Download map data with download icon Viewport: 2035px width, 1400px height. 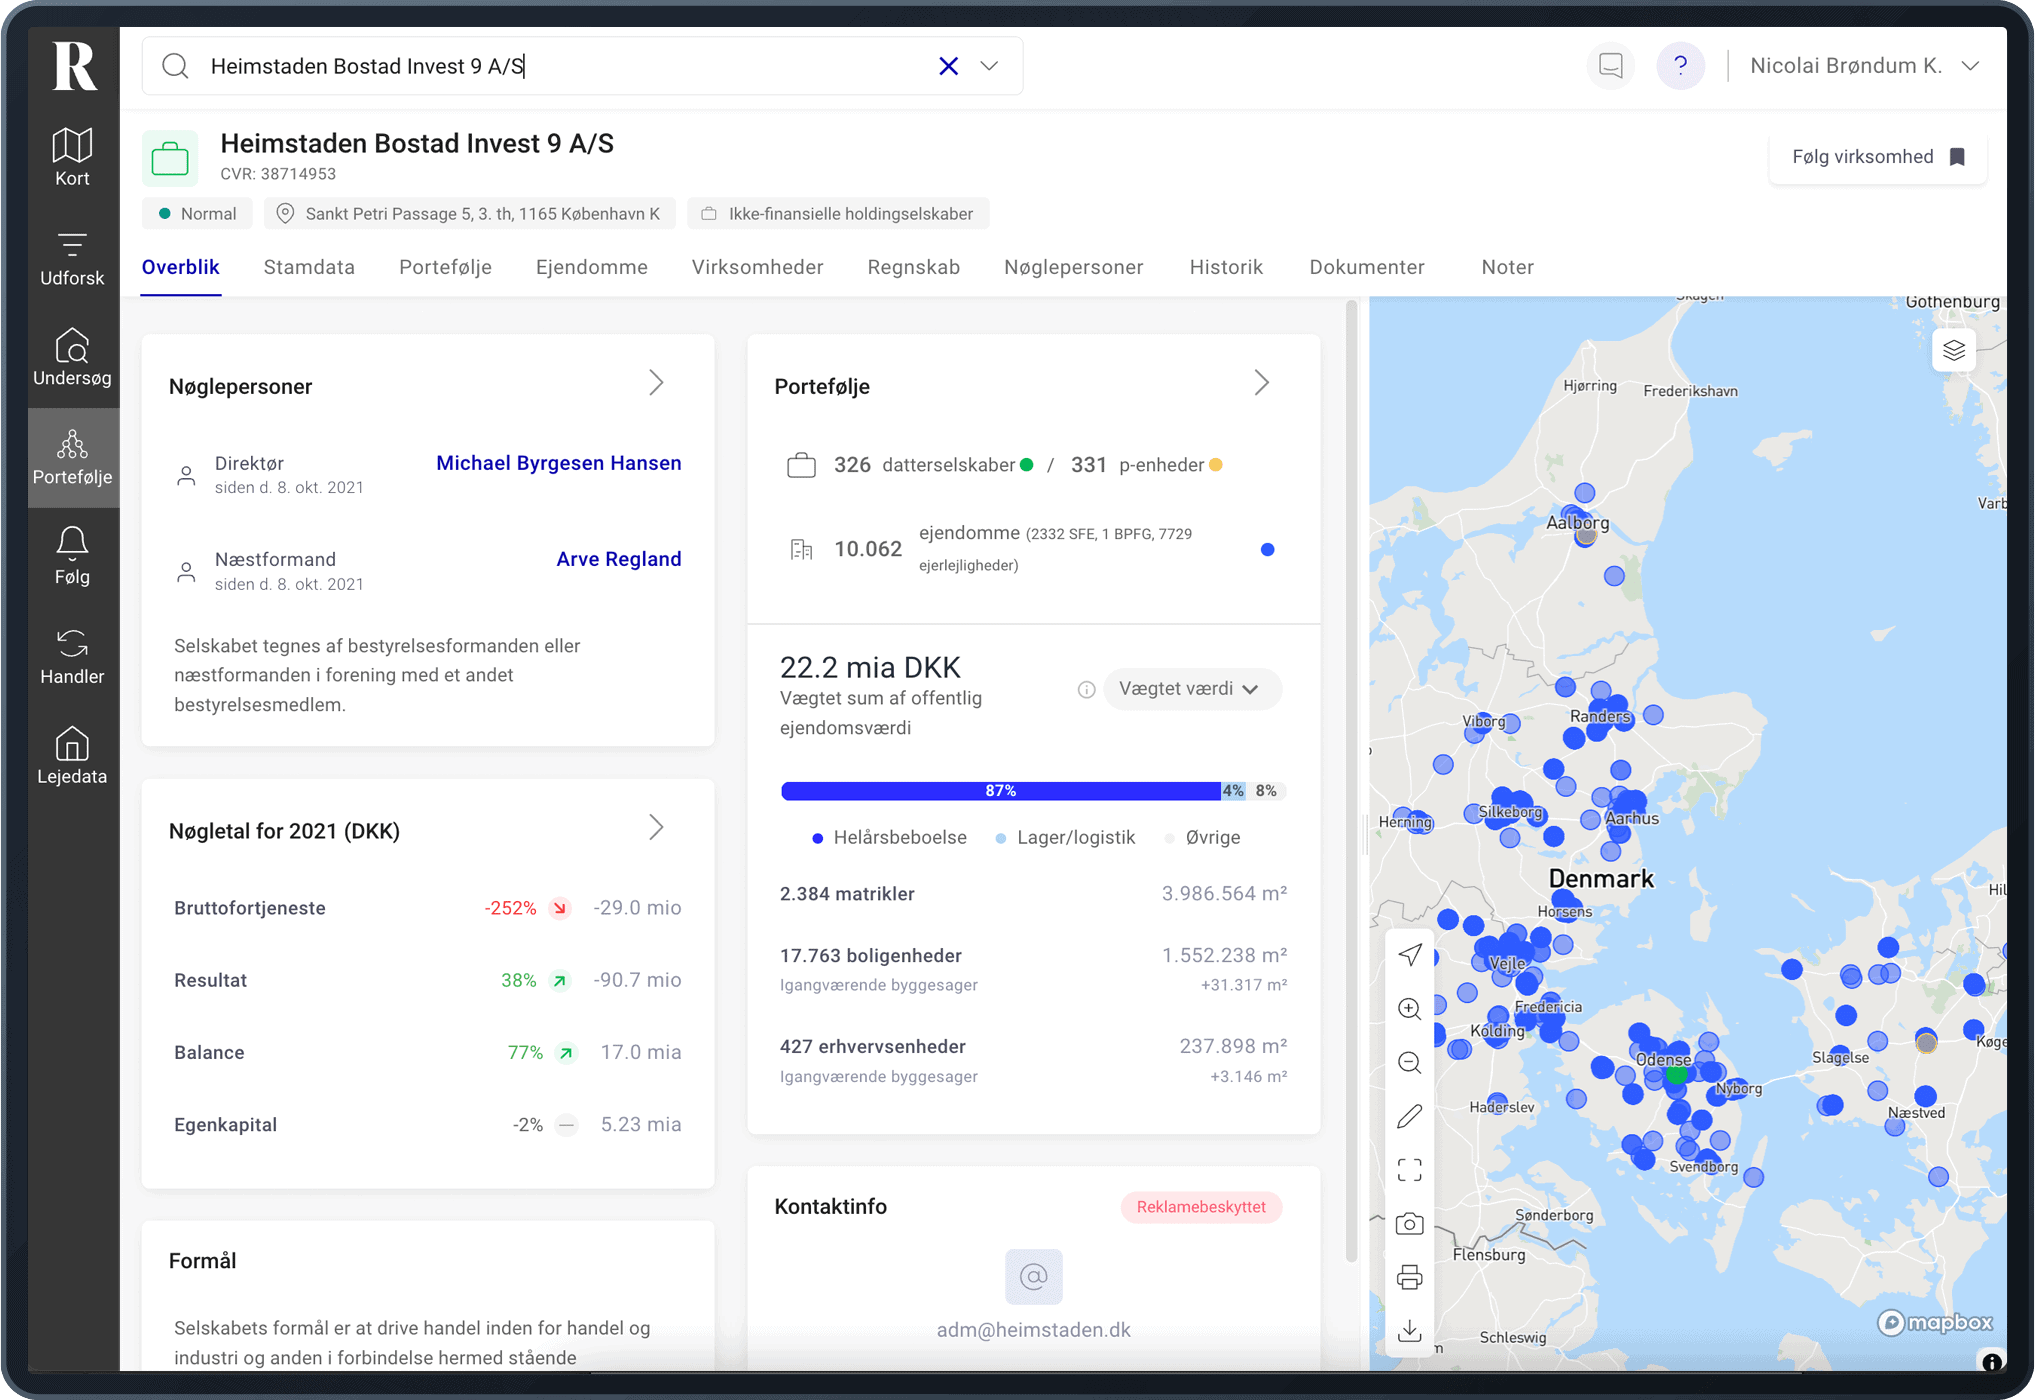1409,1330
